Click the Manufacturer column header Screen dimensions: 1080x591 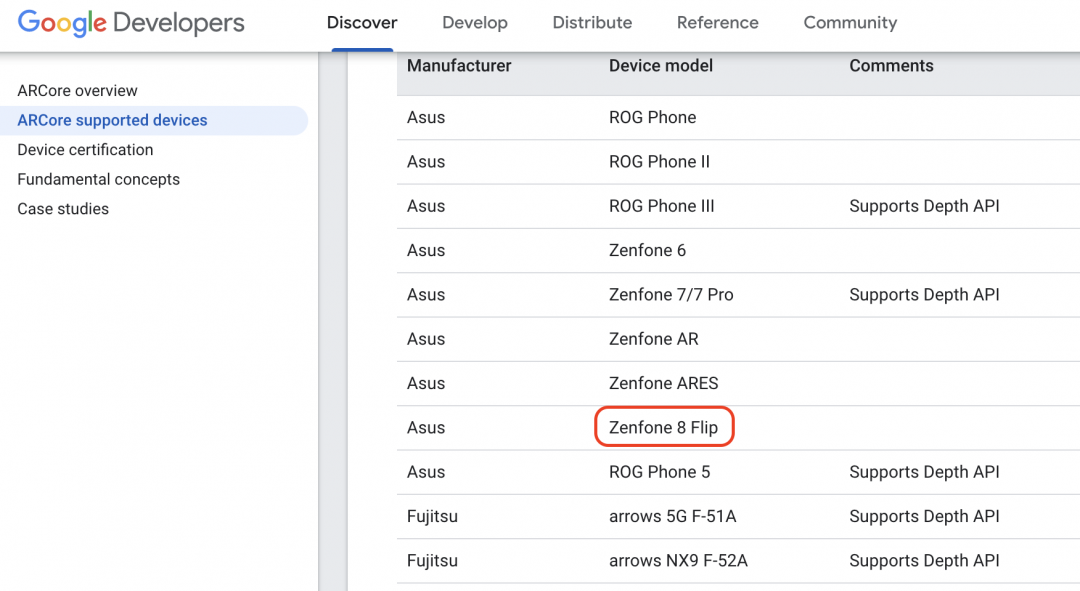coord(459,66)
